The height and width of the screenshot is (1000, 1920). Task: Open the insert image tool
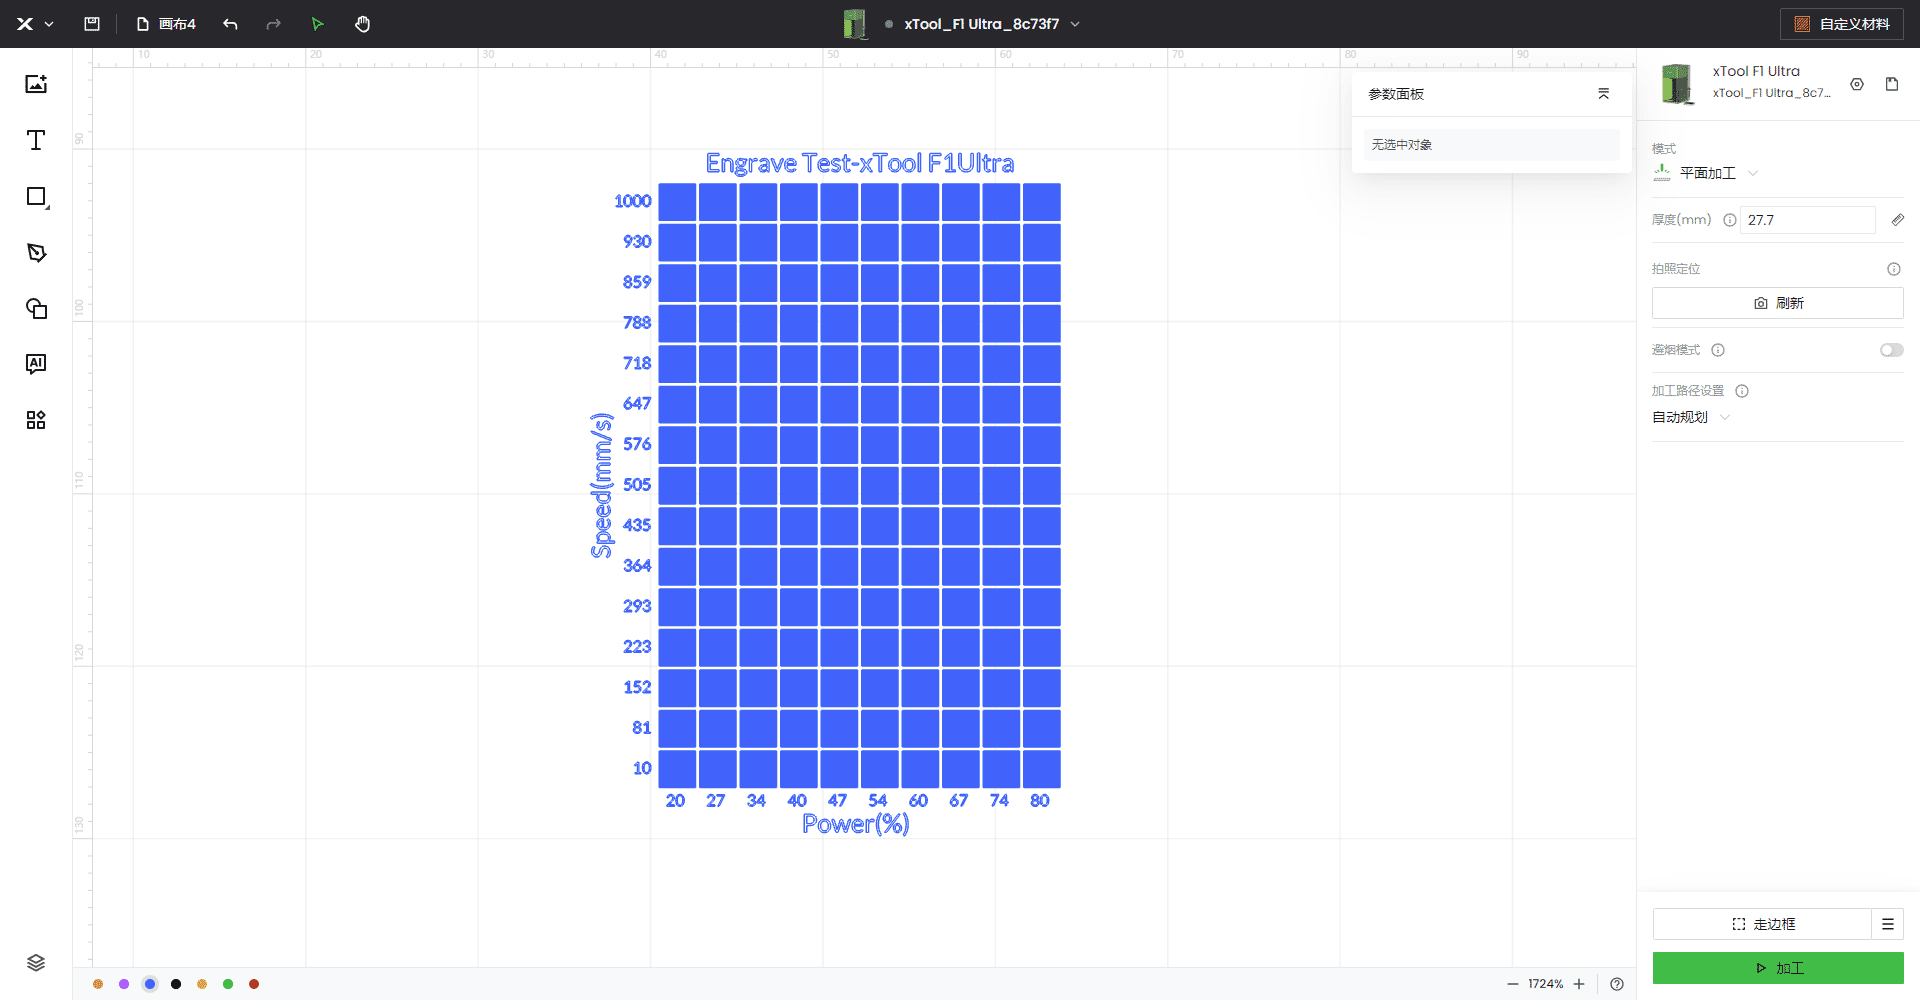(36, 84)
